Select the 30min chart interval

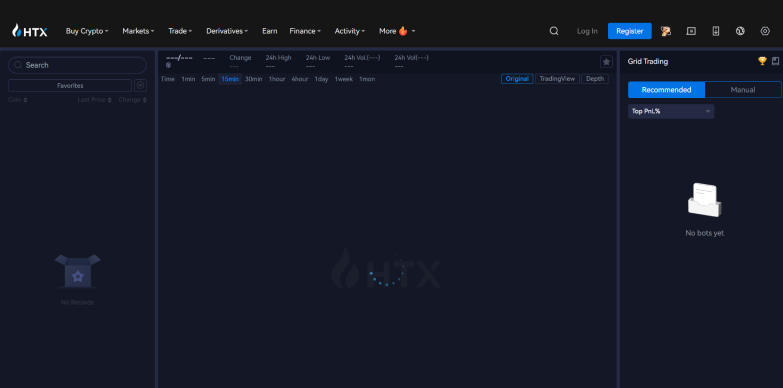[x=254, y=79]
